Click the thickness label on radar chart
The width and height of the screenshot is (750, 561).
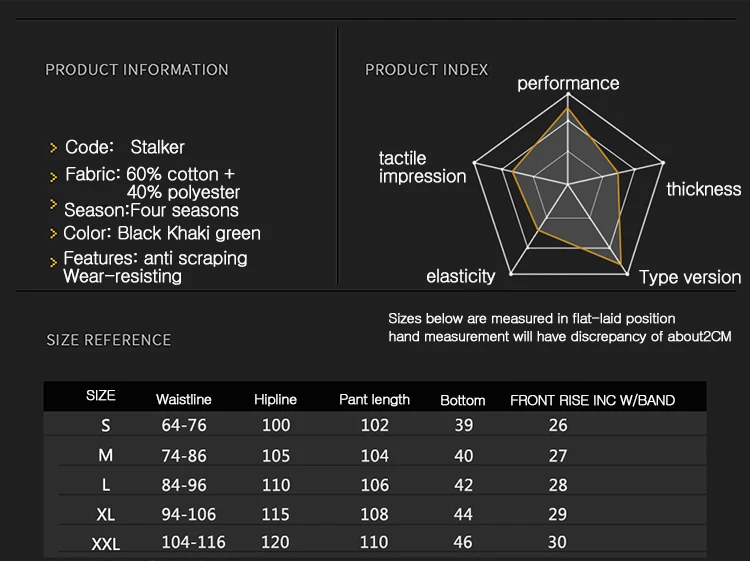(704, 189)
